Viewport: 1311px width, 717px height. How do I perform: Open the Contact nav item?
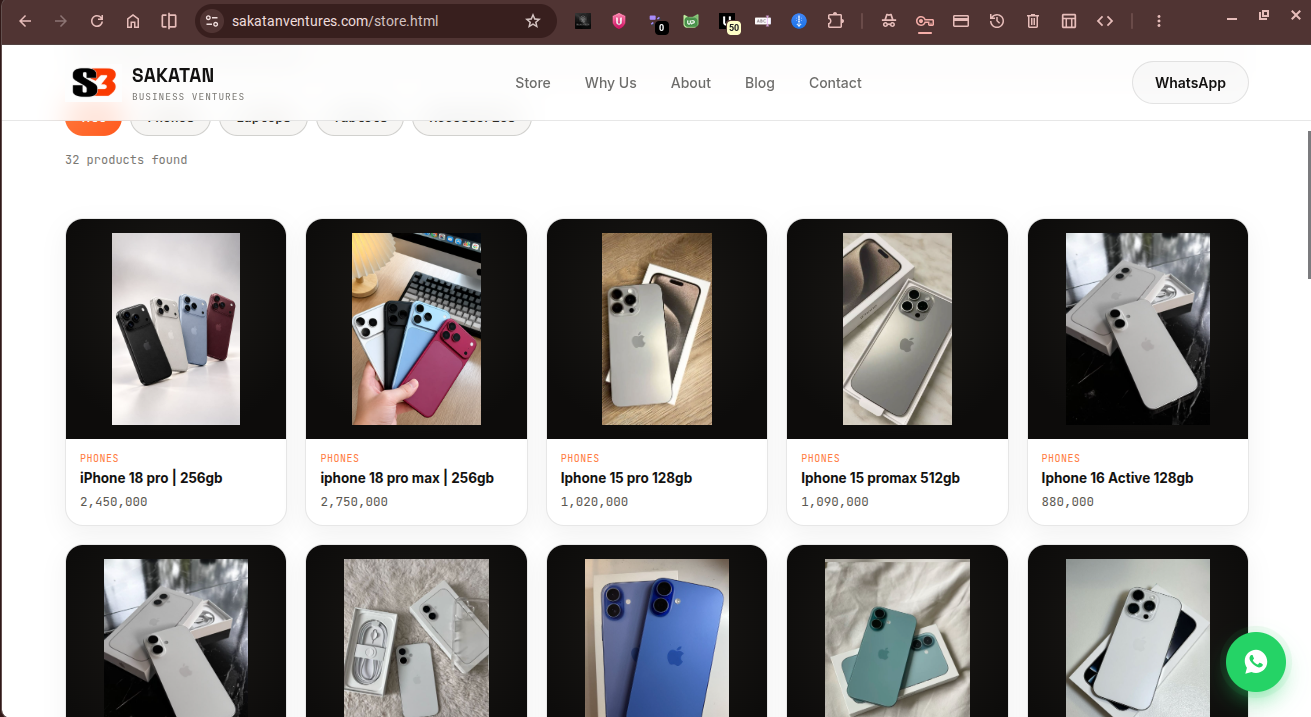tap(835, 83)
